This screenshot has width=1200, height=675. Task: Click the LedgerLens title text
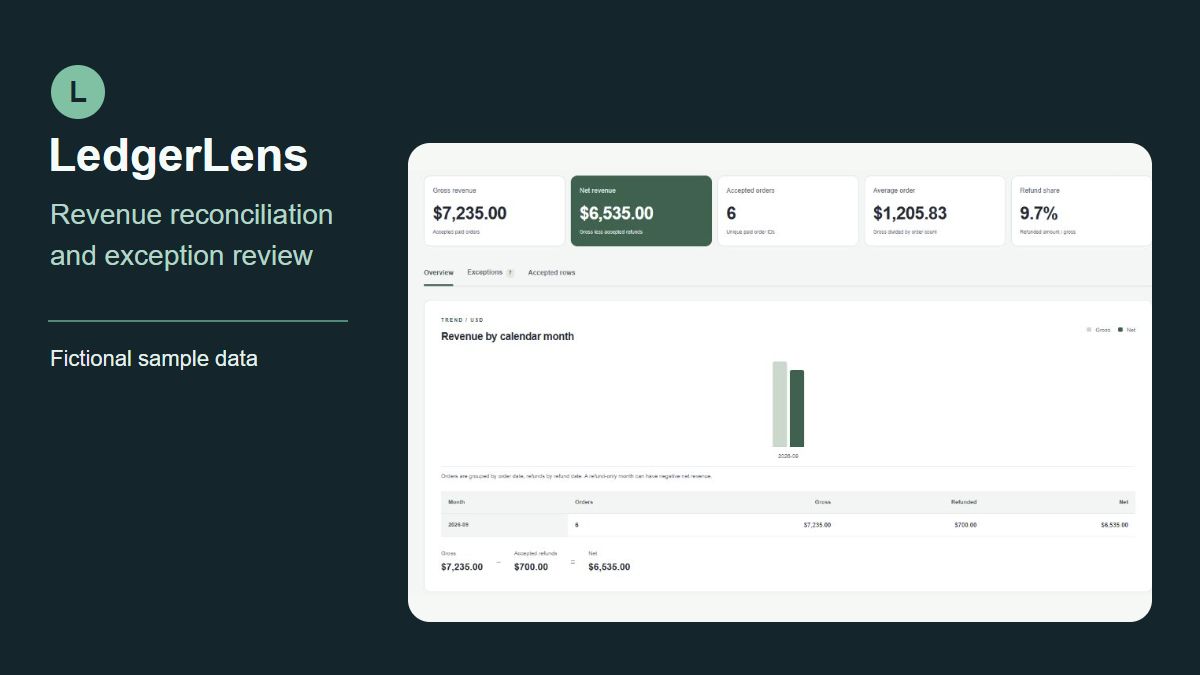click(179, 156)
